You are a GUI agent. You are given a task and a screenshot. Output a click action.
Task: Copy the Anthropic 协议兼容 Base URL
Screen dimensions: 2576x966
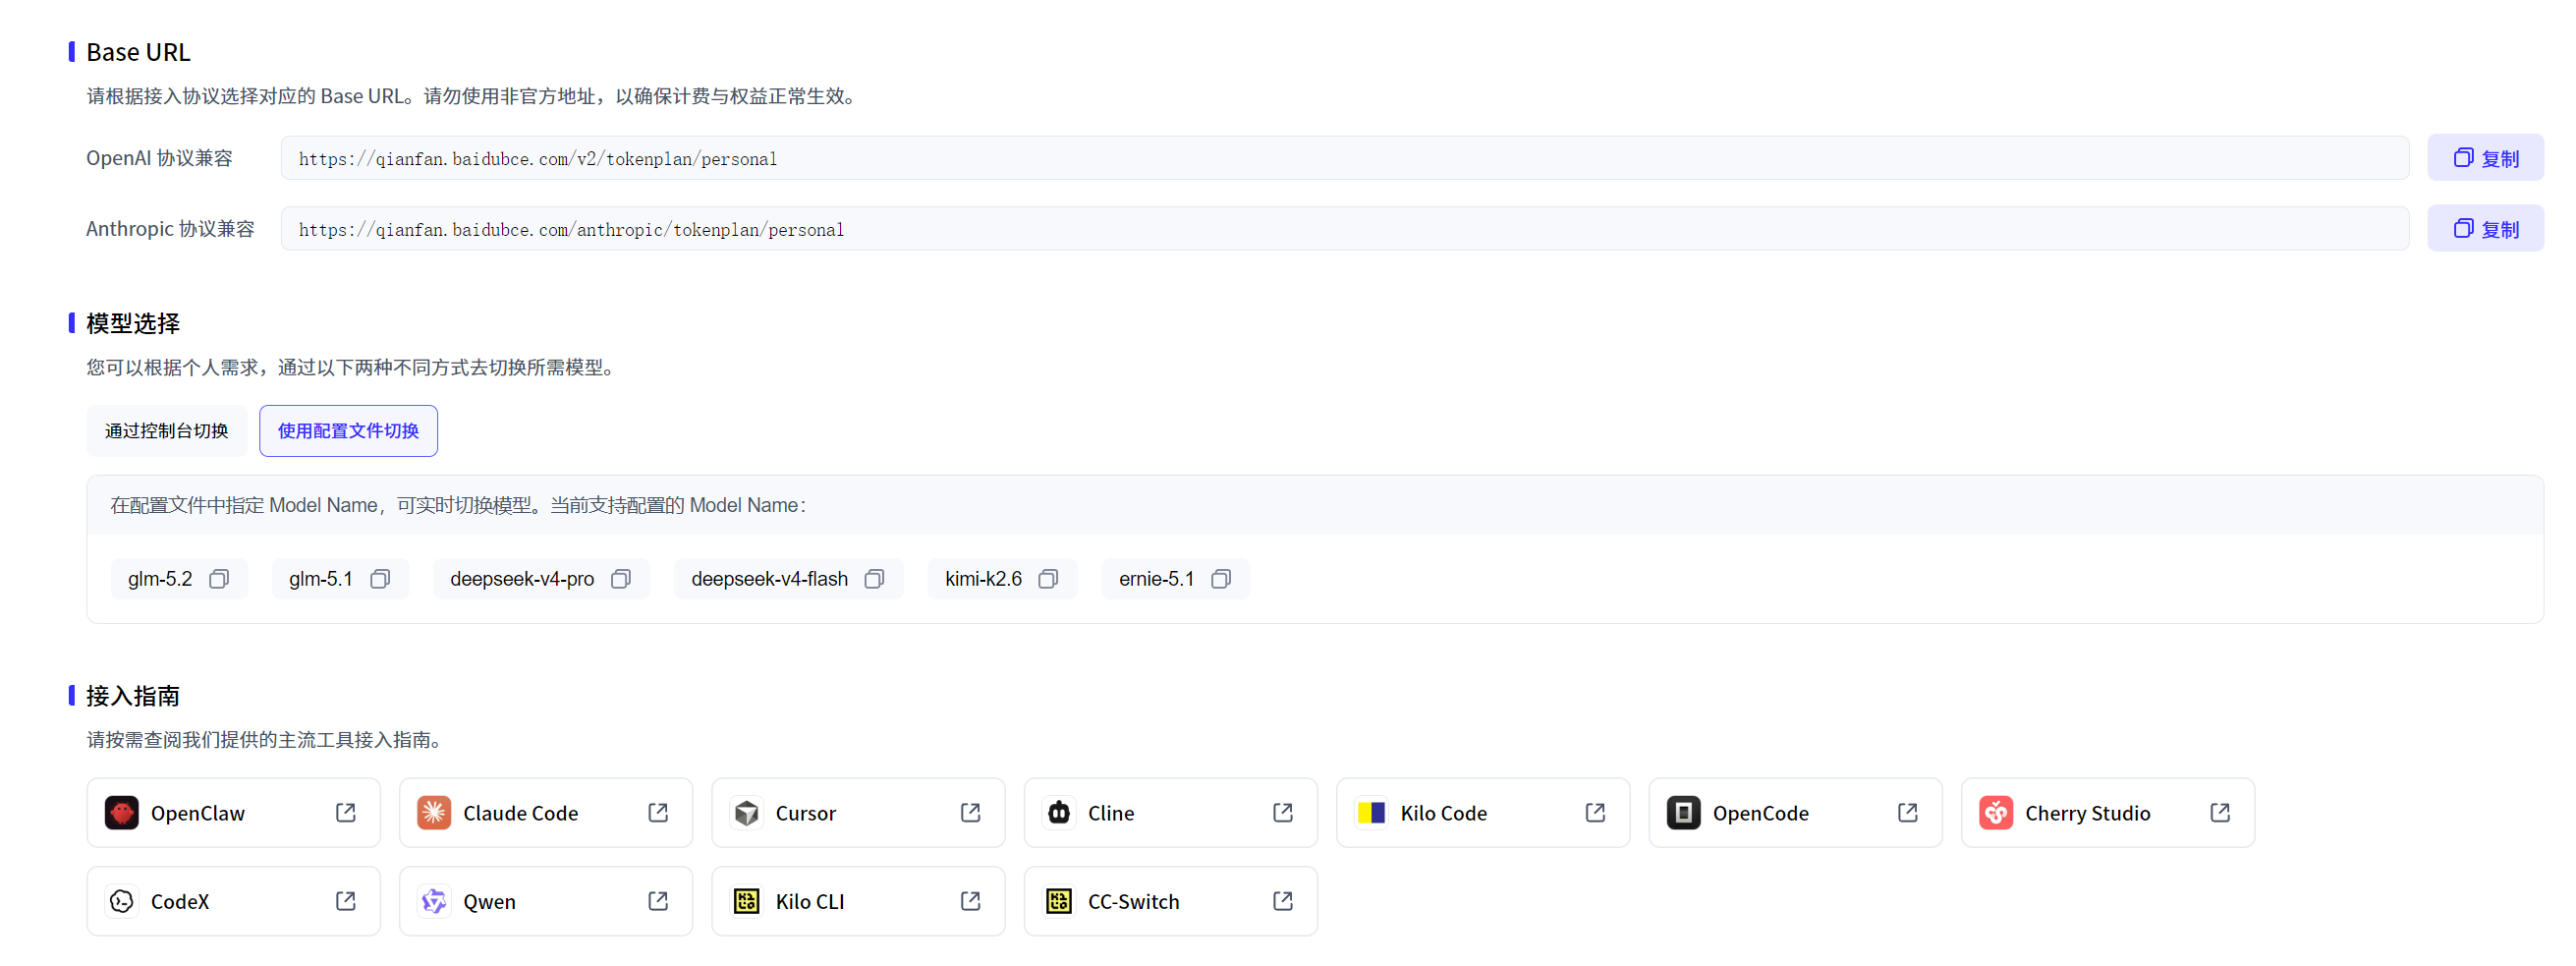click(2485, 229)
